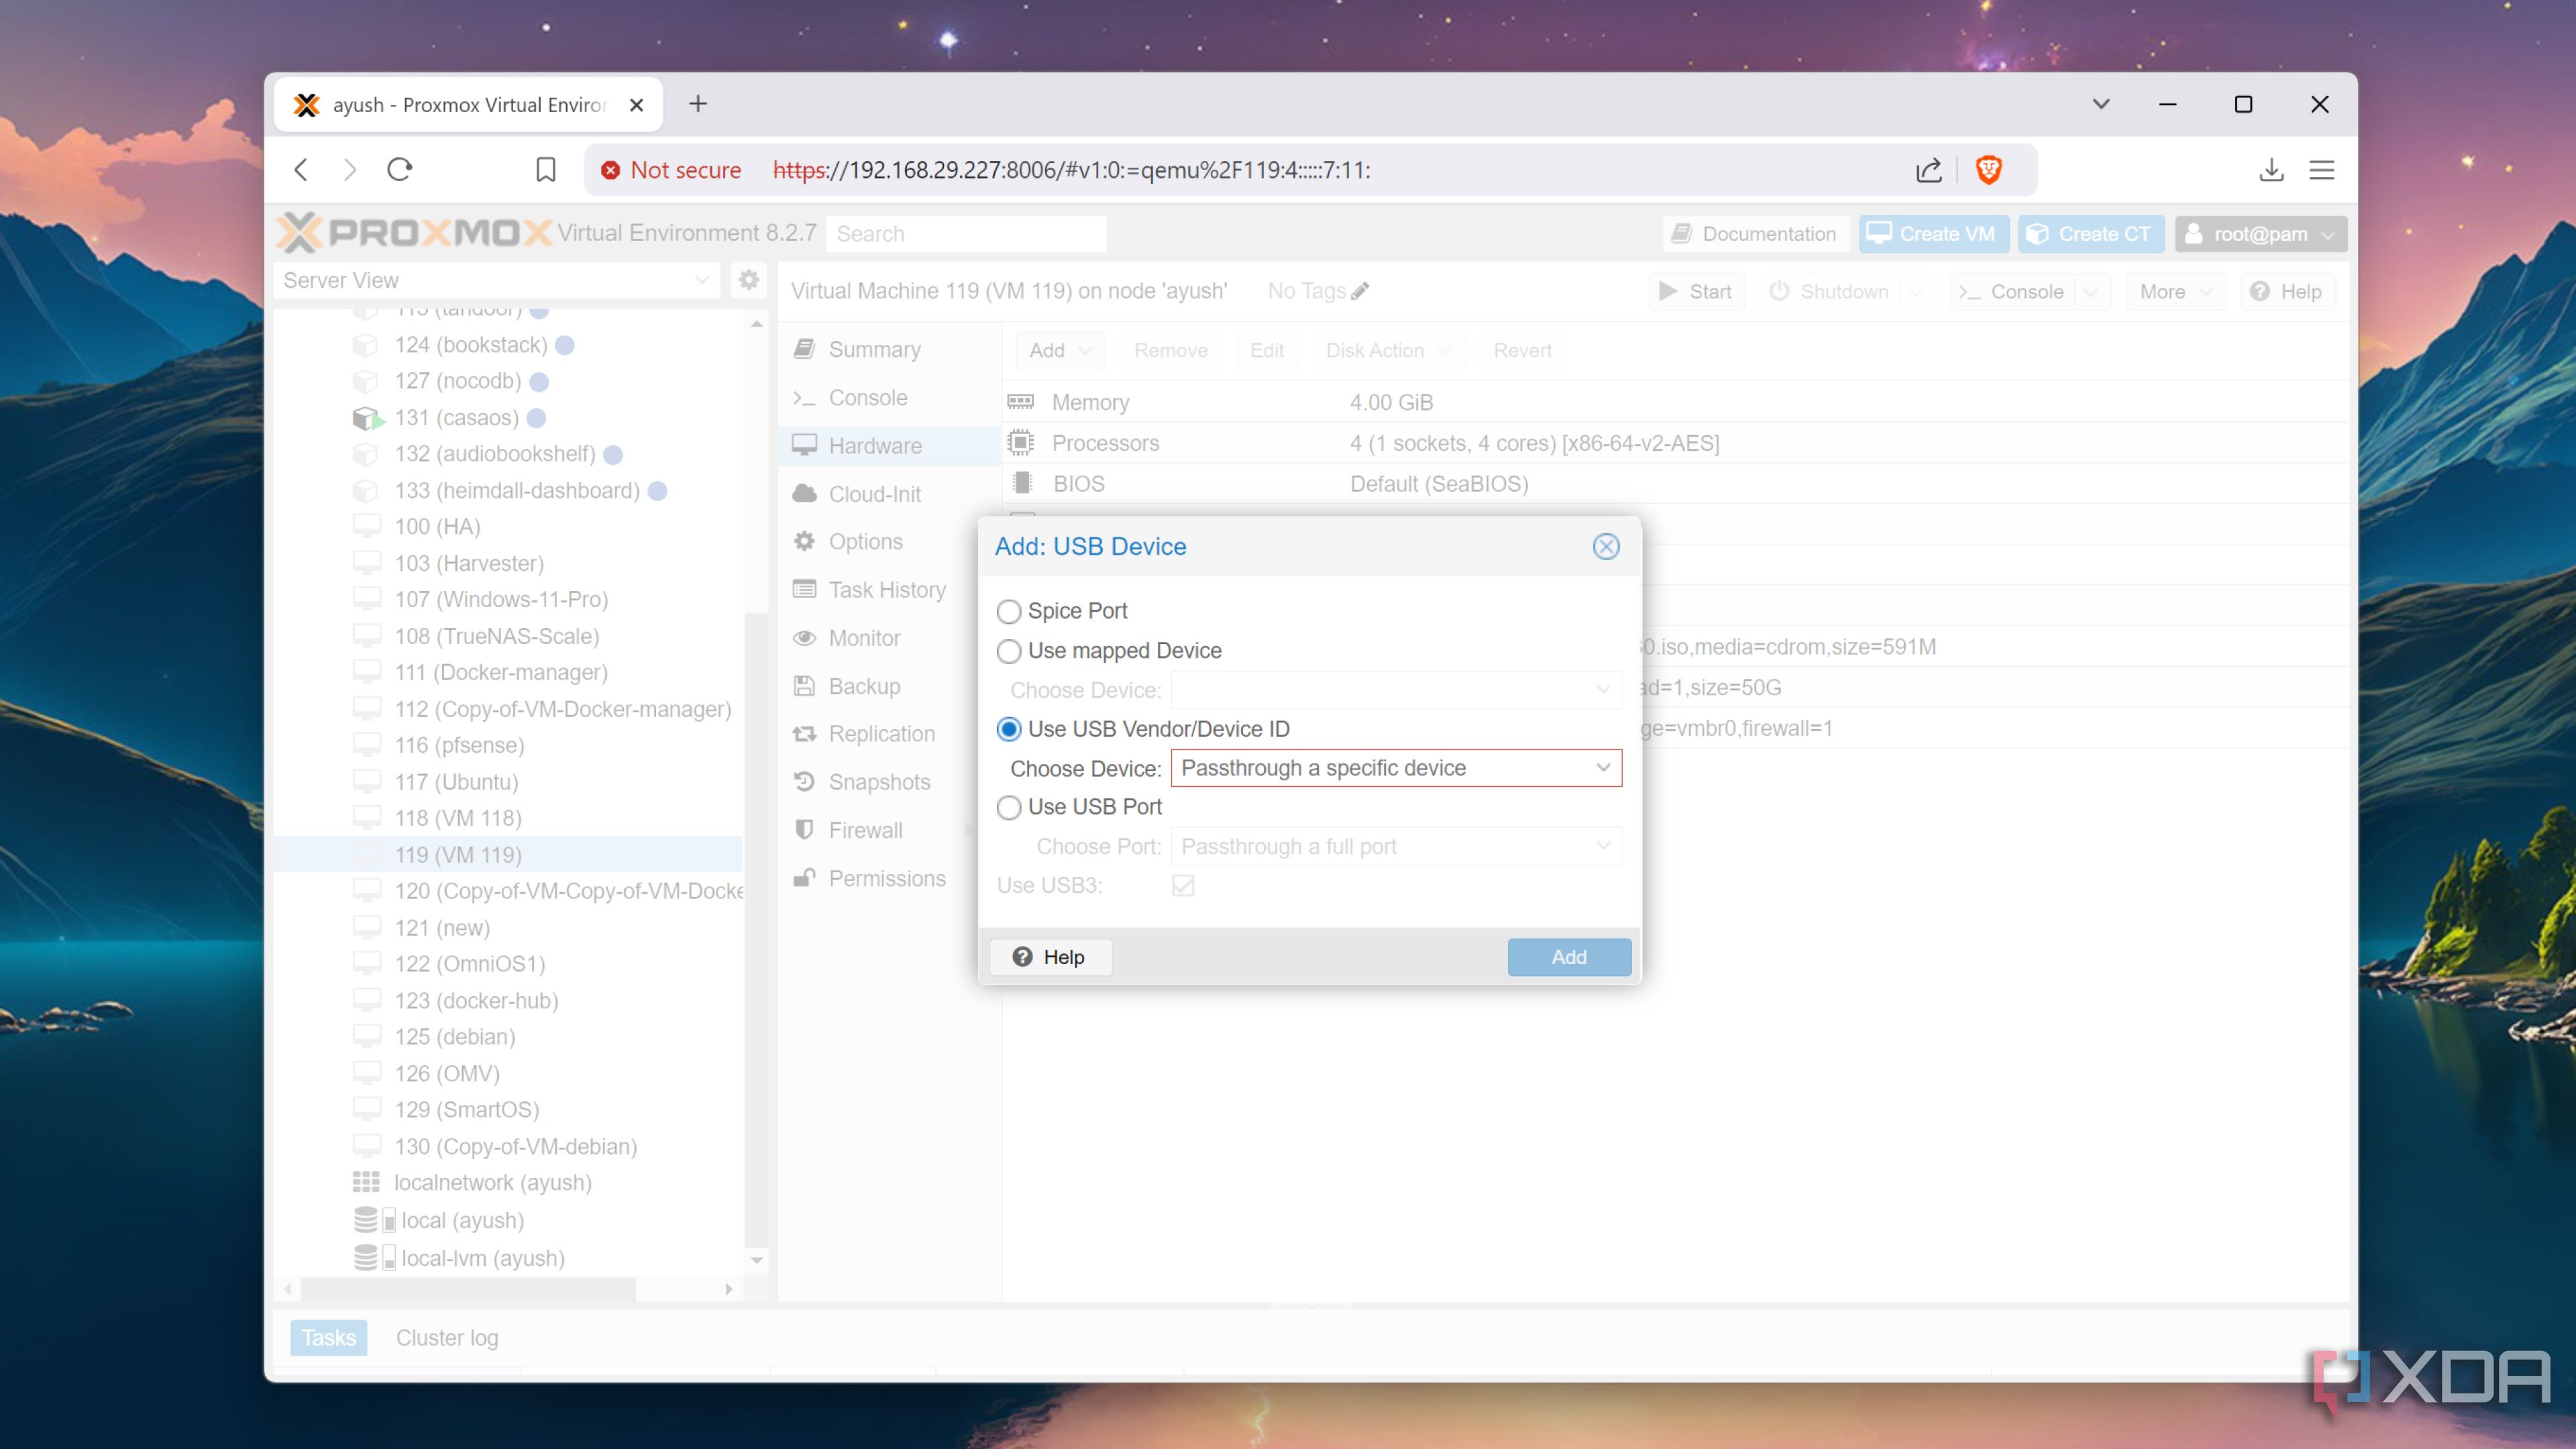Viewport: 2576px width, 1449px height.
Task: Toggle the Use USB3 checkbox
Action: pyautogui.click(x=1183, y=885)
